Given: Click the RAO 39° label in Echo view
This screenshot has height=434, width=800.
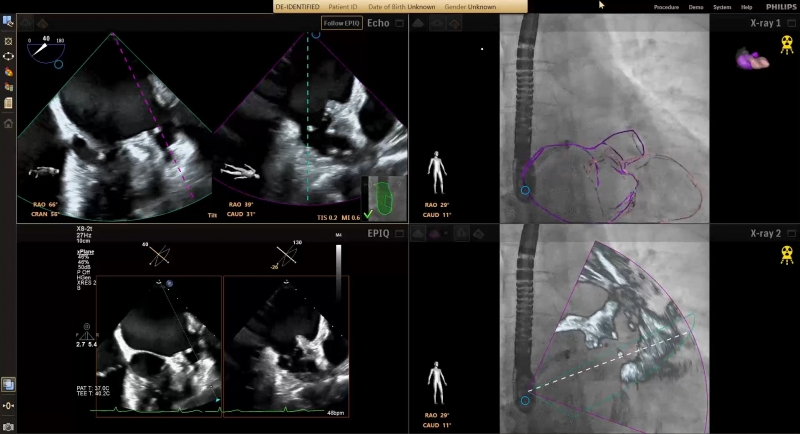Looking at the screenshot, I should point(240,205).
